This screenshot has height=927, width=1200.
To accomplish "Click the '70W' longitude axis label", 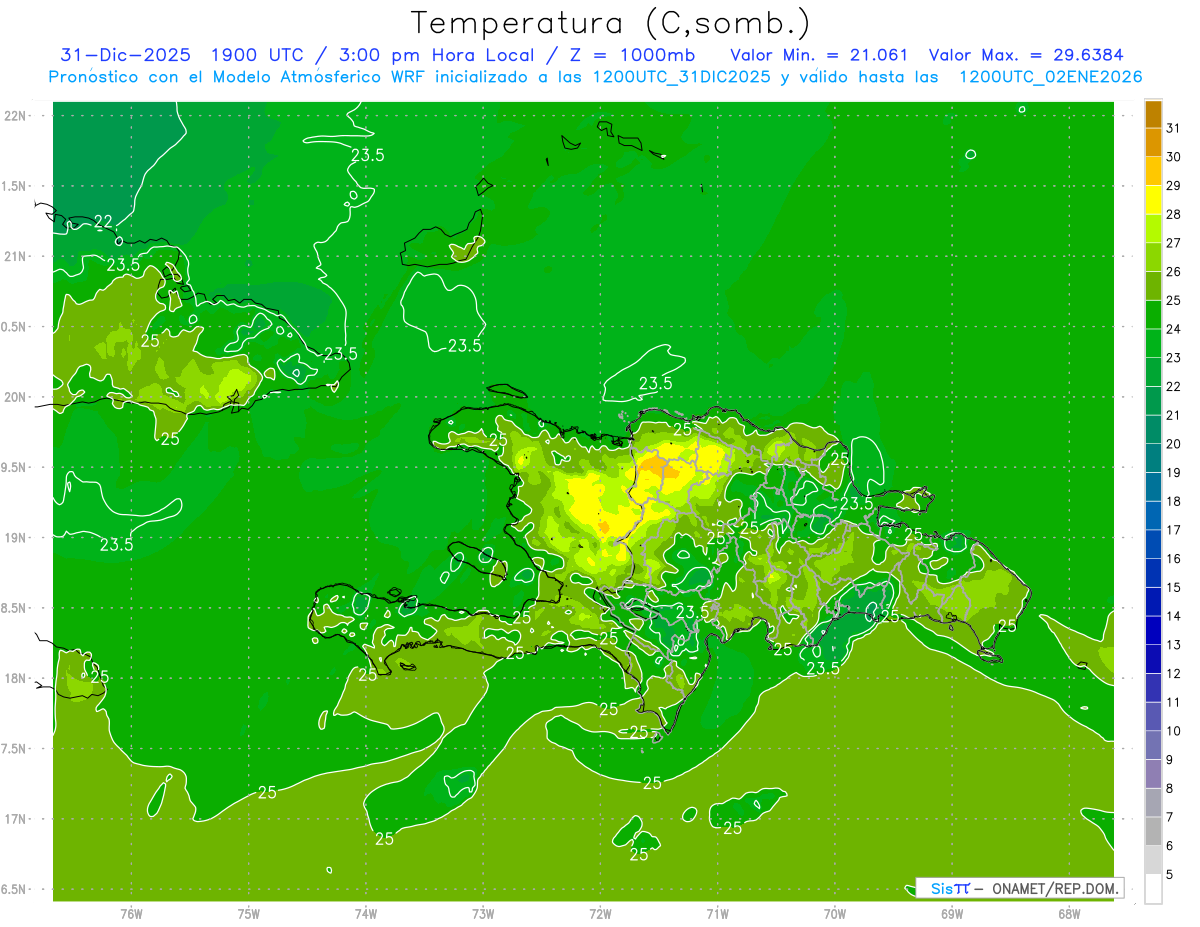I will [835, 913].
